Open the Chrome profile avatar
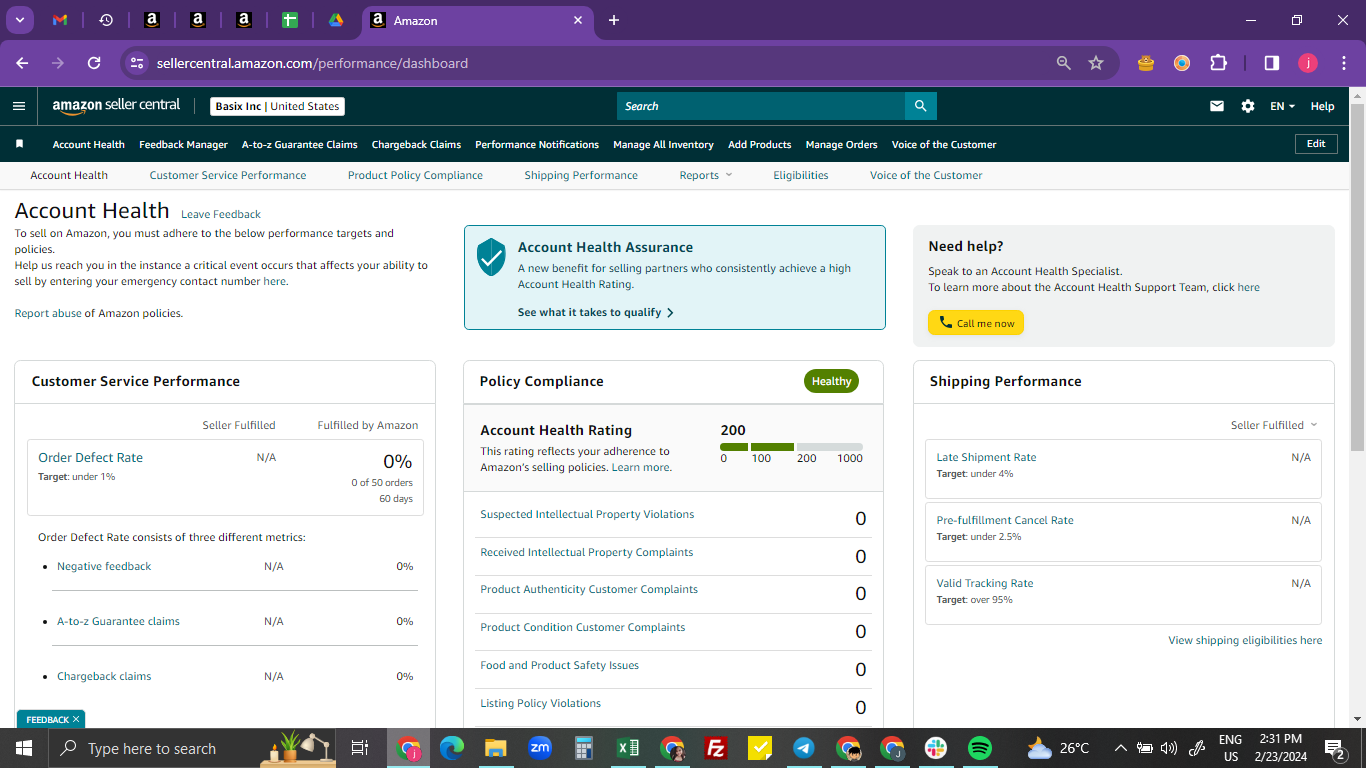1366x768 pixels. click(1308, 63)
